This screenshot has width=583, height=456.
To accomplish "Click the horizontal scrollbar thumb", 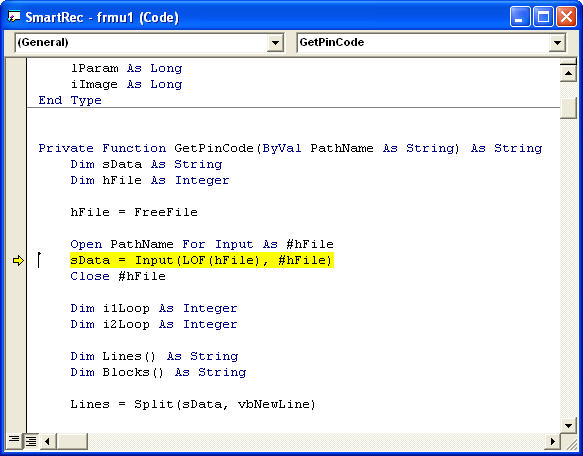I will (x=72, y=441).
